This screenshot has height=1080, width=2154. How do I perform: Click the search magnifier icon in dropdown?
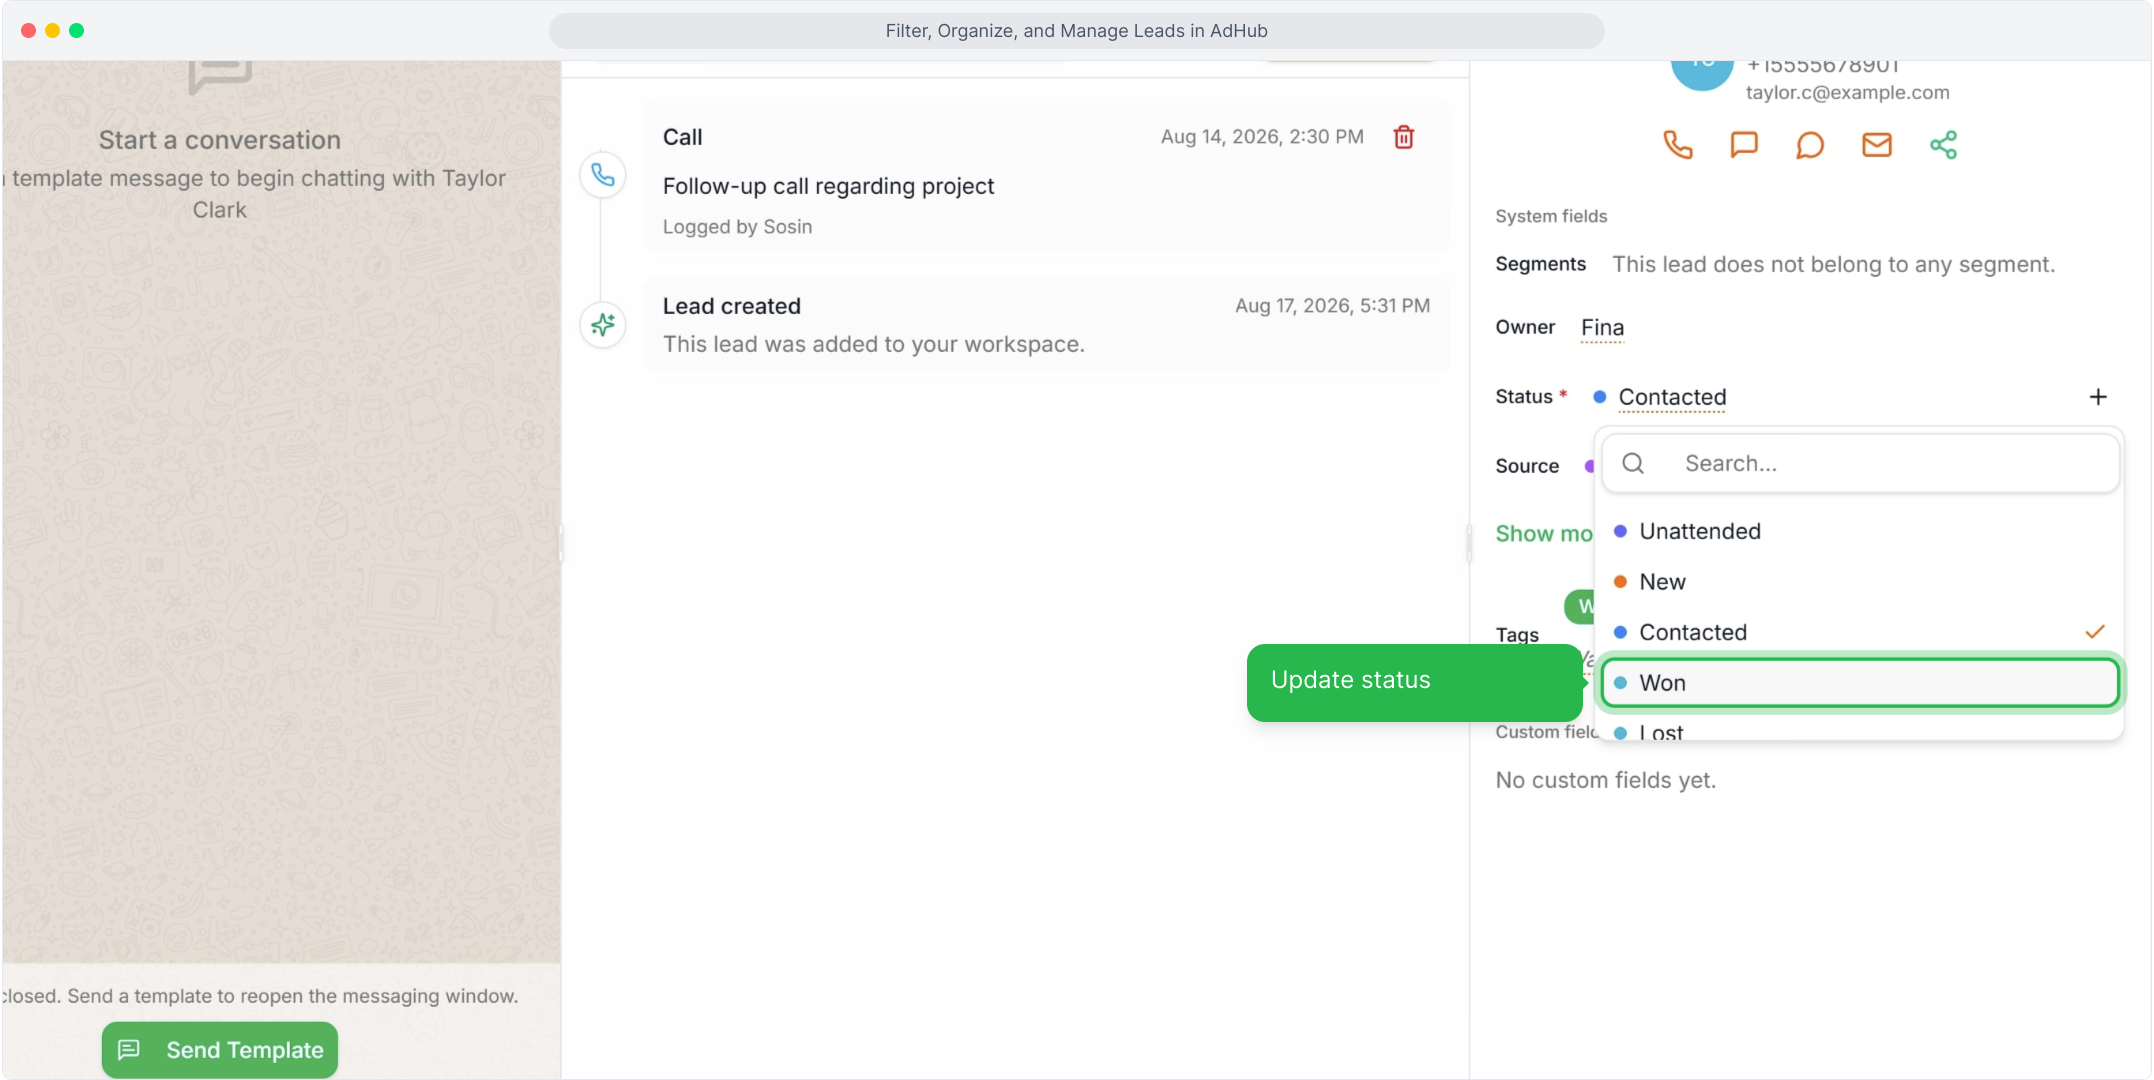coord(1633,463)
